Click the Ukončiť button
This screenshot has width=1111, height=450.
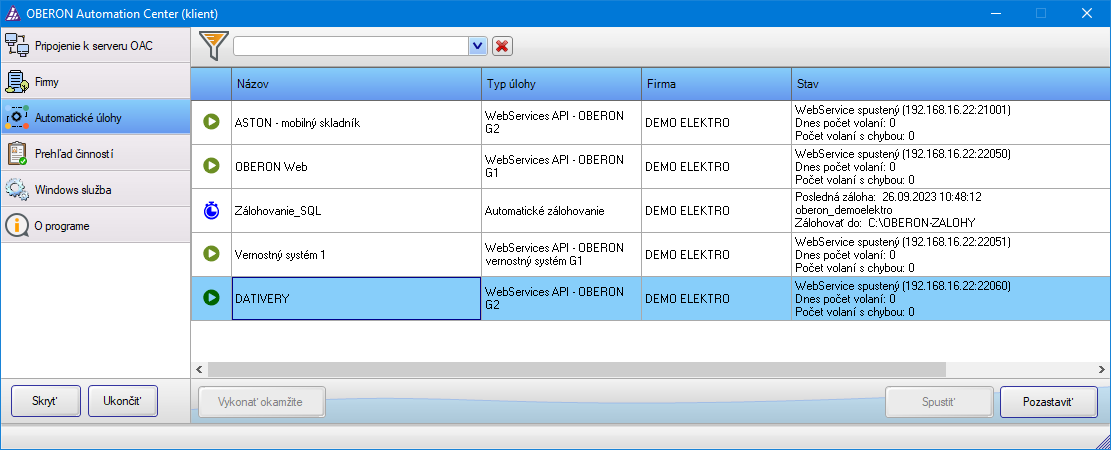point(123,401)
